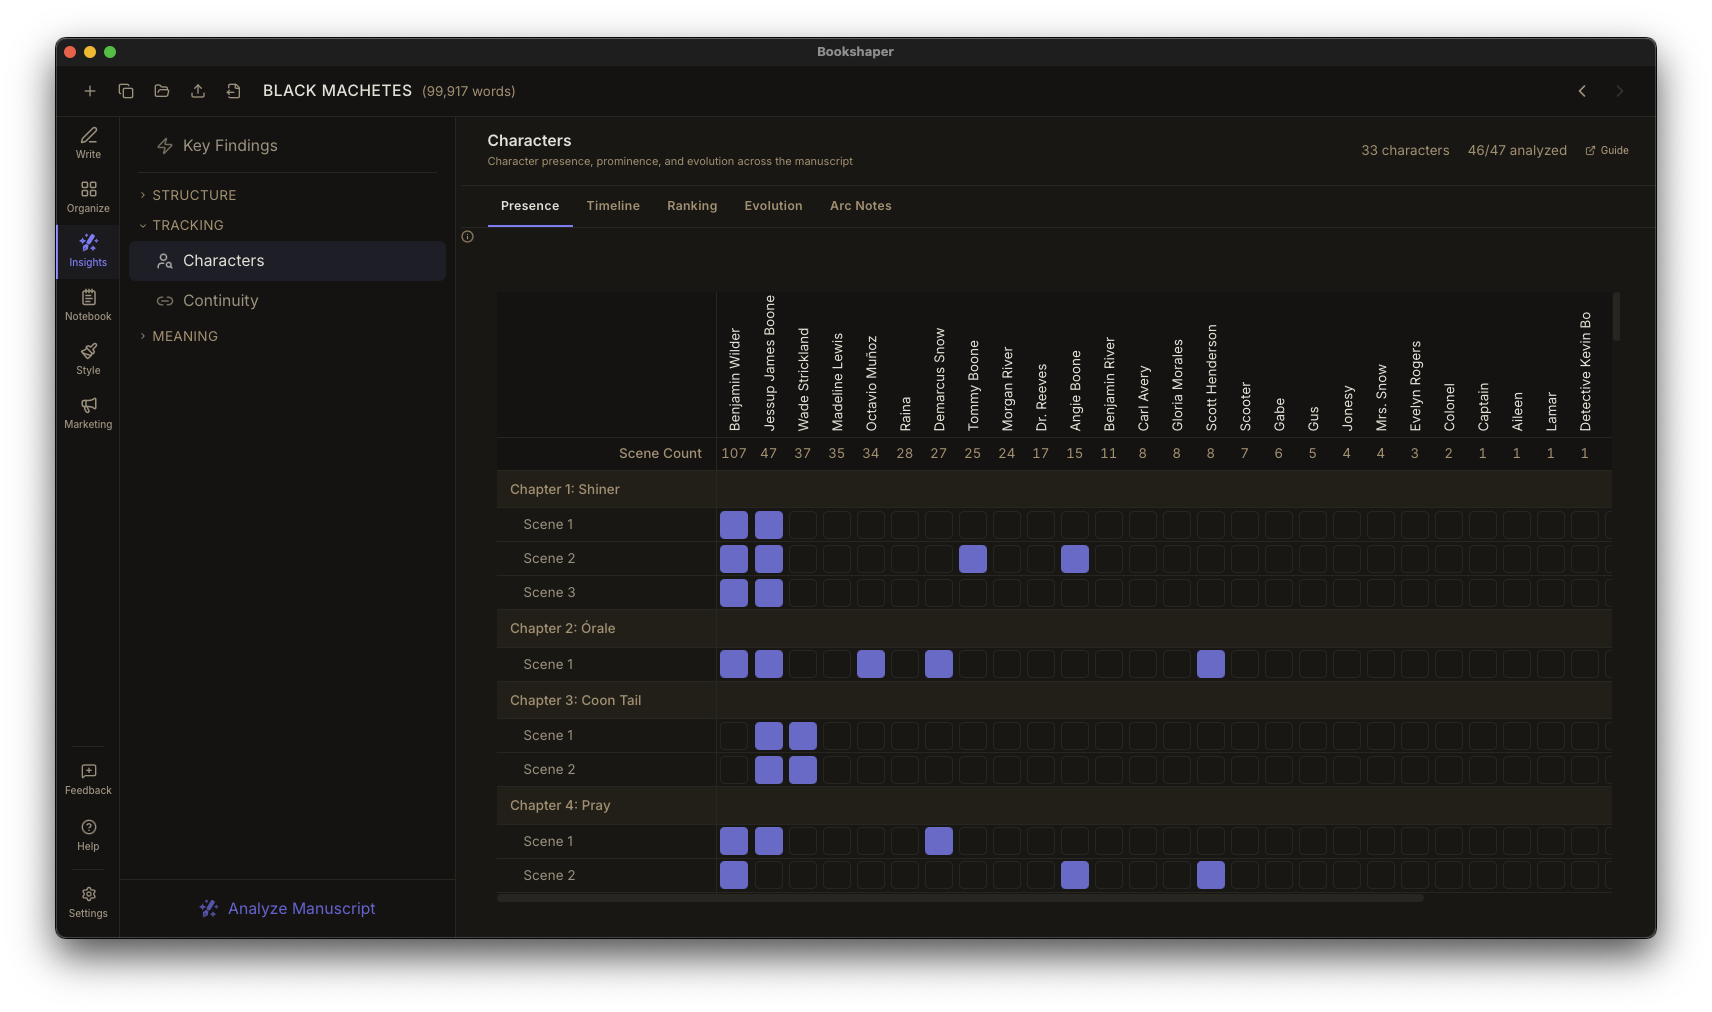This screenshot has width=1712, height=1012.
Task: Open the Marketing sidebar section
Action: (88, 413)
